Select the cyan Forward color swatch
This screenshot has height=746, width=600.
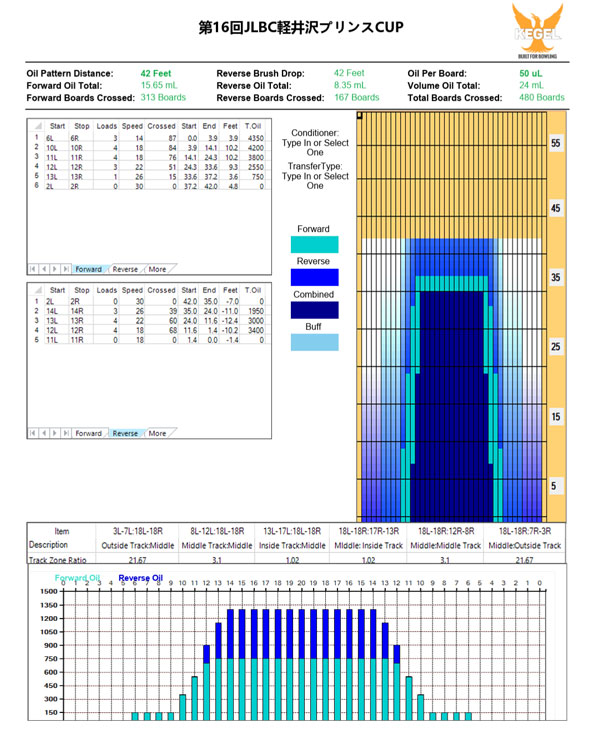(315, 244)
